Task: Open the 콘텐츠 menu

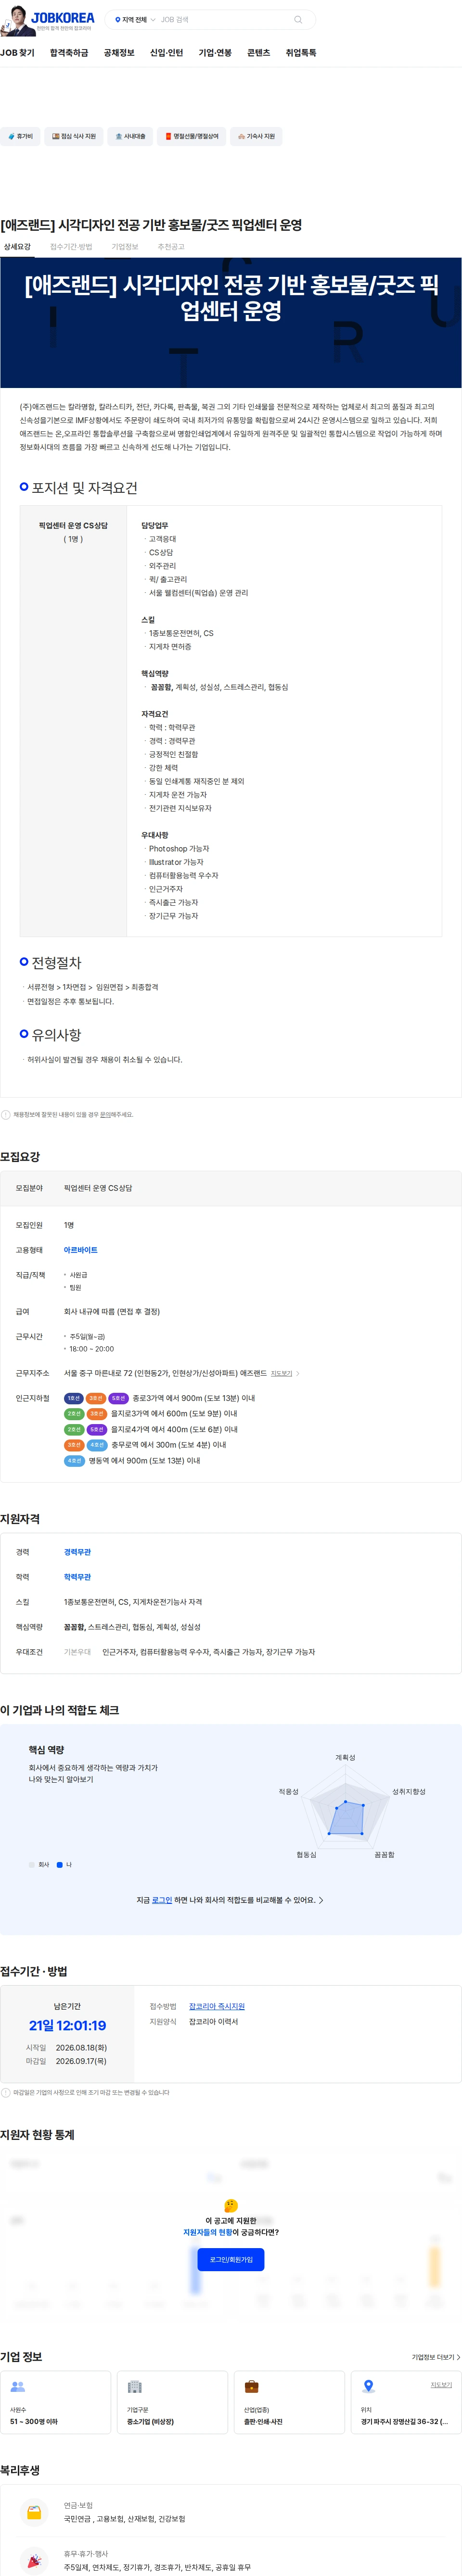Action: pyautogui.click(x=259, y=53)
